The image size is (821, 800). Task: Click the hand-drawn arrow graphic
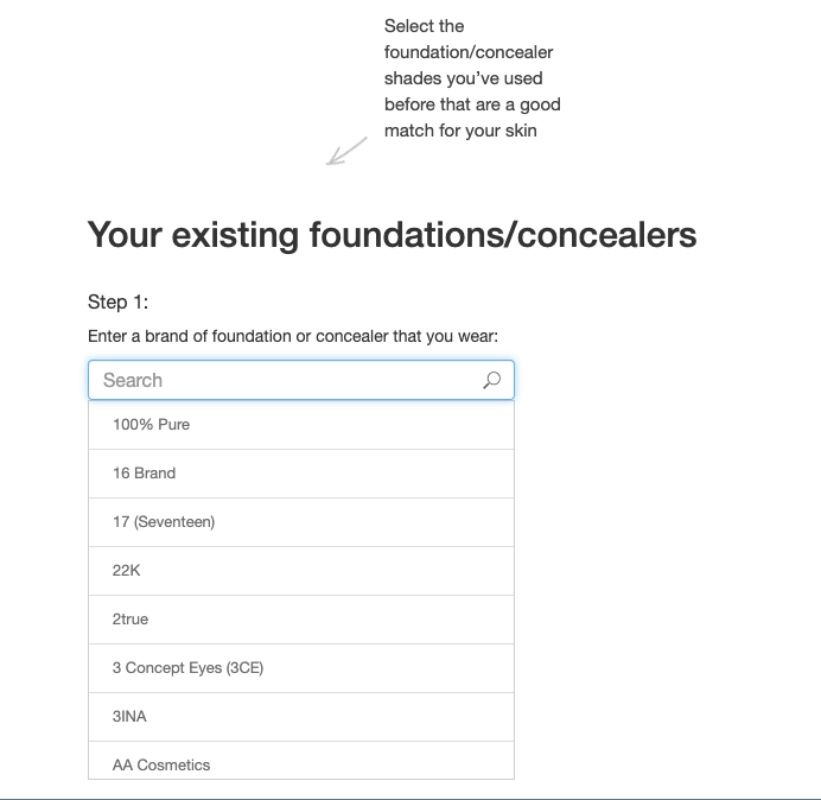pos(347,151)
